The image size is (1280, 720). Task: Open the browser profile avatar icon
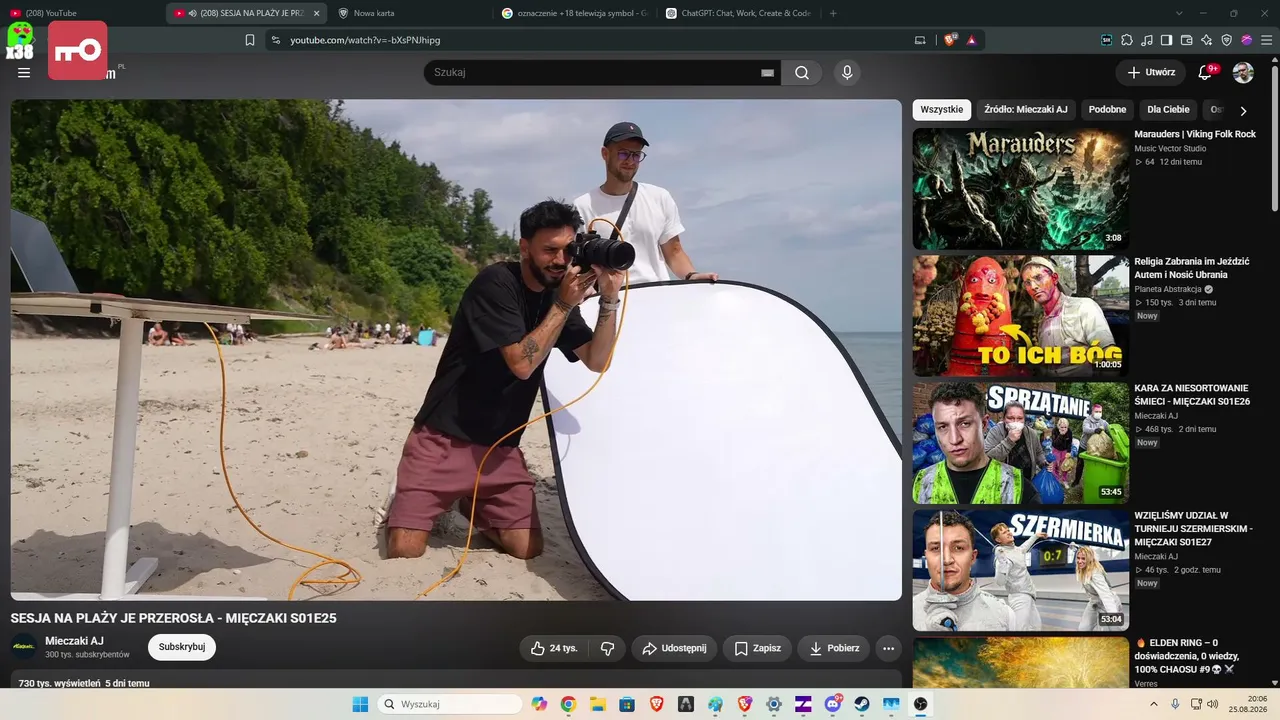pos(1247,40)
